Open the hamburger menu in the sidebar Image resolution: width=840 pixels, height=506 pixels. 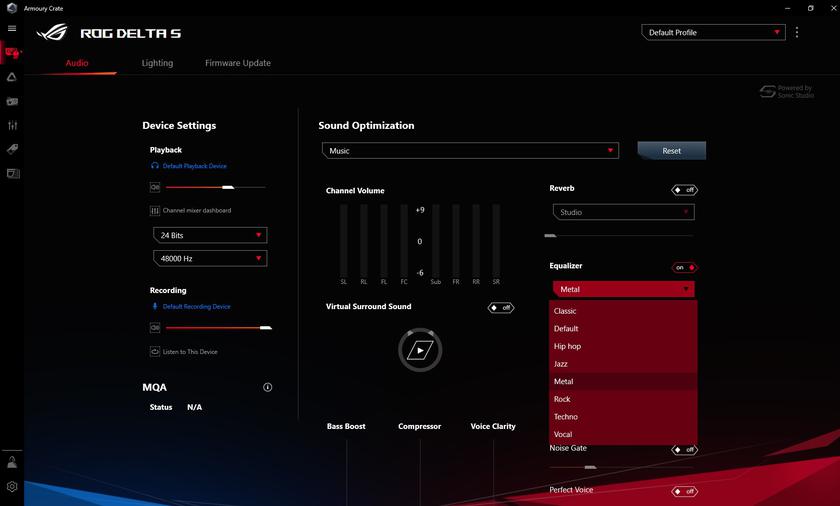tap(12, 29)
